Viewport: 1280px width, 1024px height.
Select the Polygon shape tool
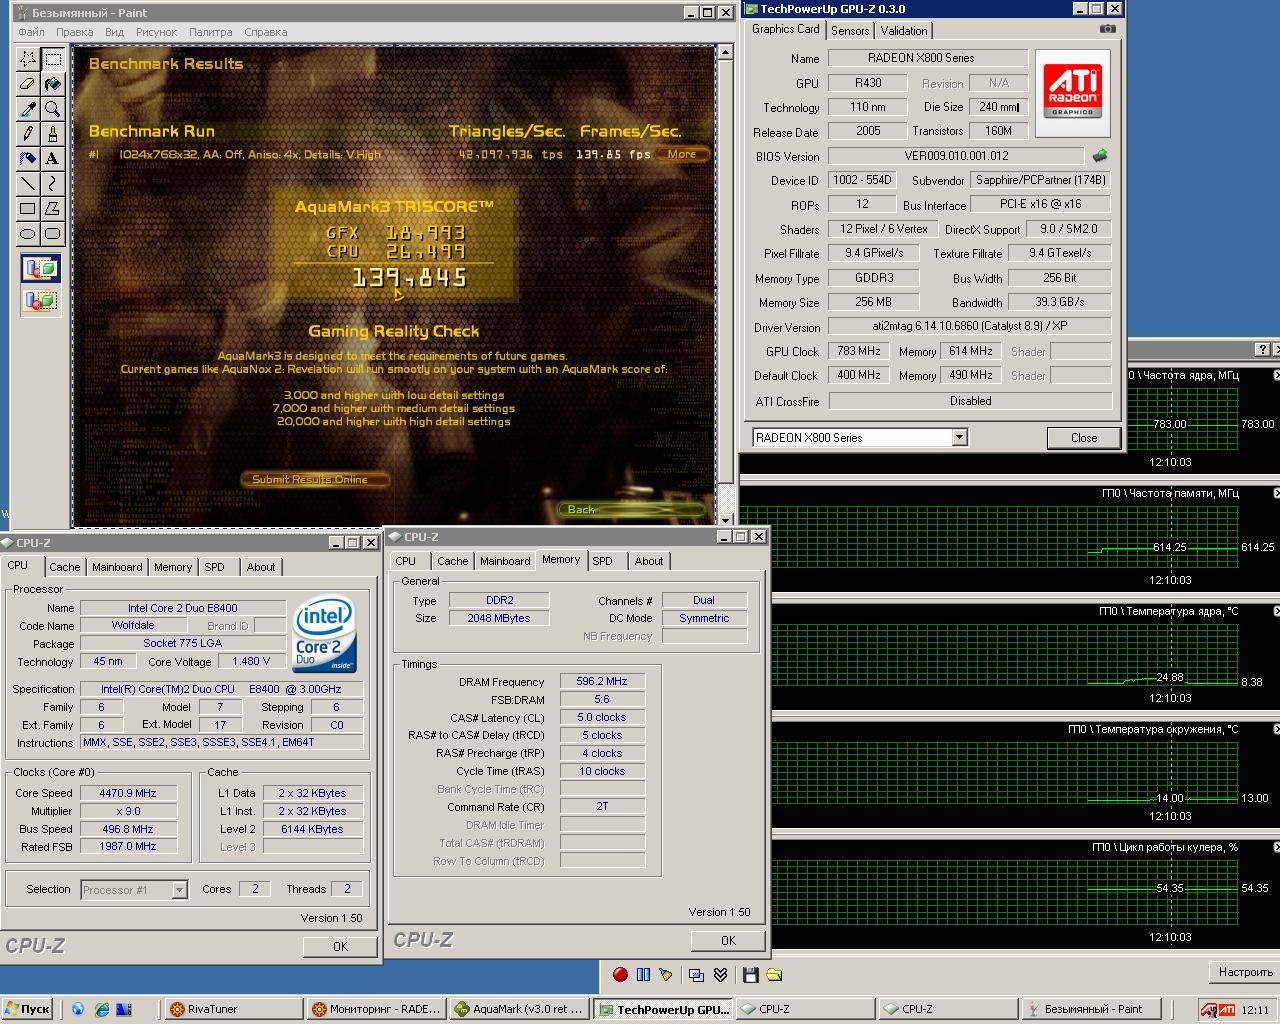(x=52, y=208)
